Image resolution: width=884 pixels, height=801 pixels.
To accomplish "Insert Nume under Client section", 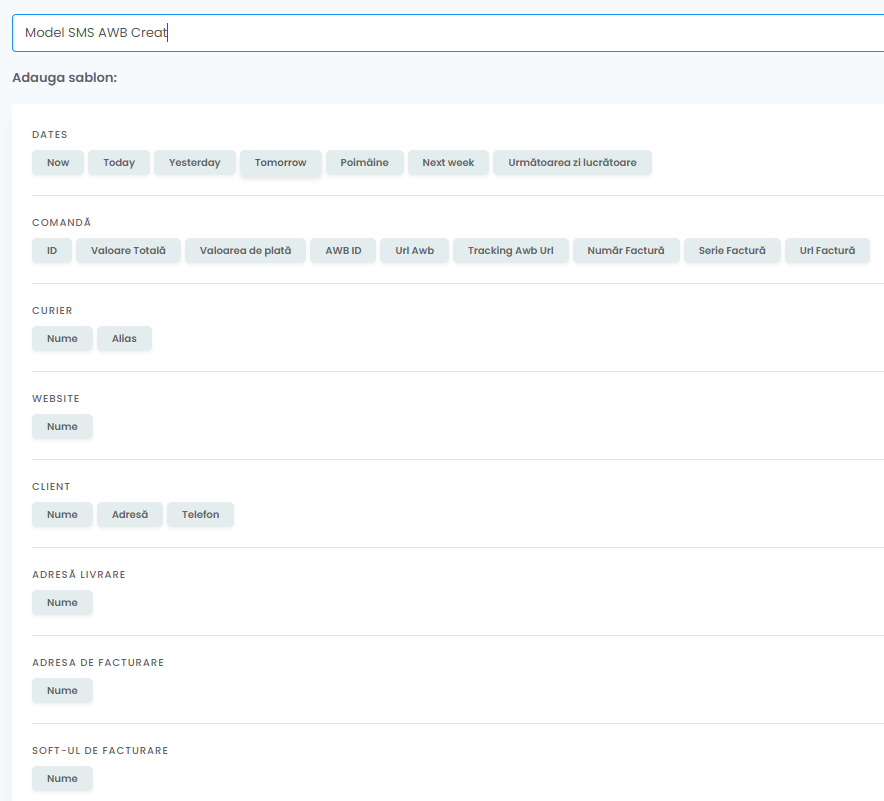I will pyautogui.click(x=62, y=514).
